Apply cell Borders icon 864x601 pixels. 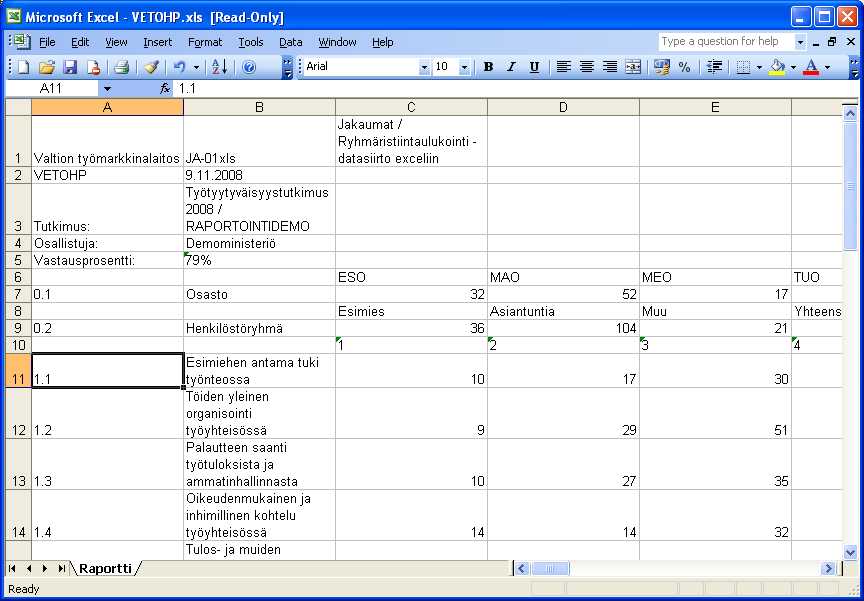tap(743, 67)
